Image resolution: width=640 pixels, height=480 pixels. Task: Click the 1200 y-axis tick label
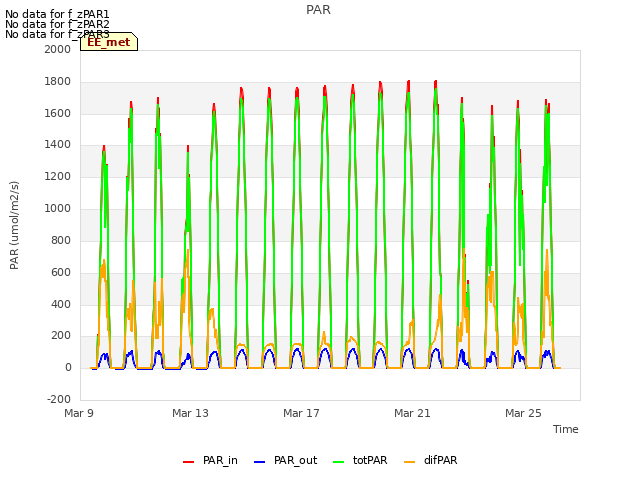tap(58, 177)
